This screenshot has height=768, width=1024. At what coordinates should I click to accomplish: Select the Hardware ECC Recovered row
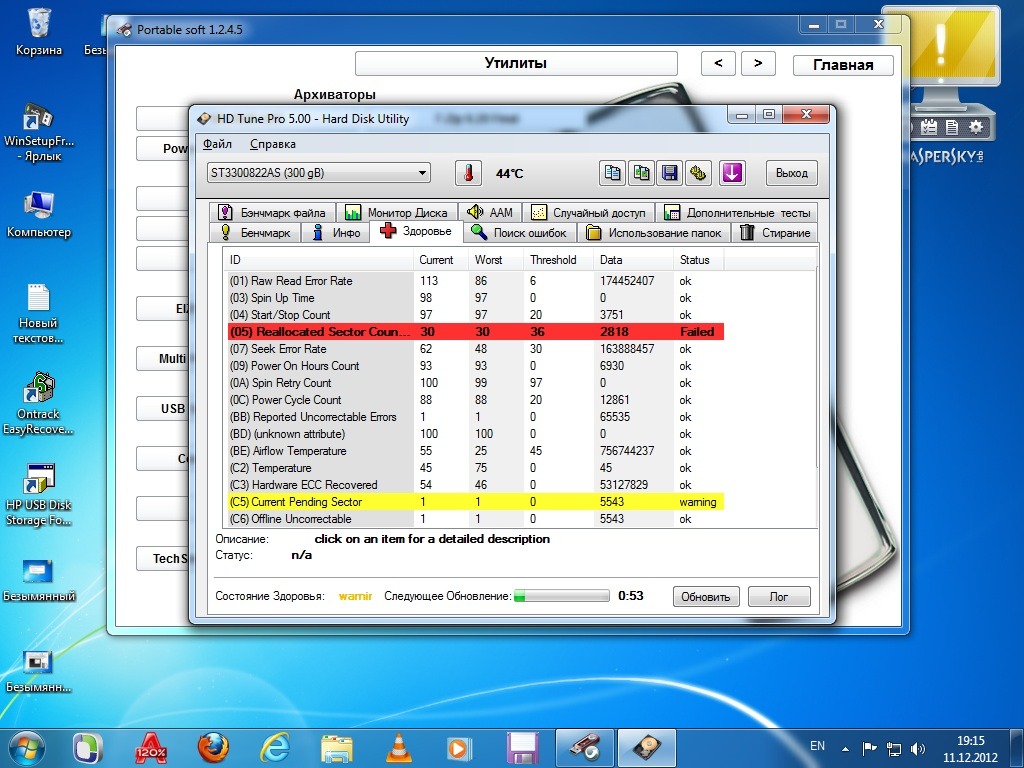475,485
